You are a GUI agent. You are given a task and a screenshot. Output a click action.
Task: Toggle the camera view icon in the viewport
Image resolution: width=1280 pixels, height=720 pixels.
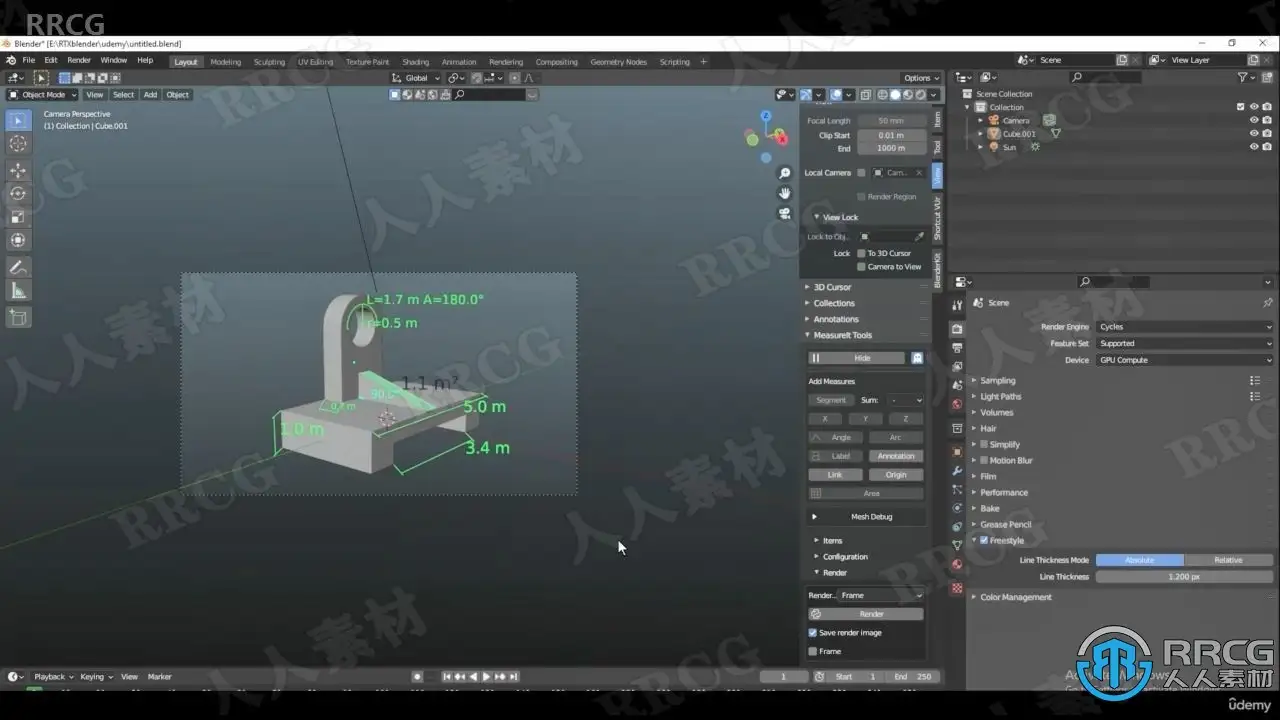tap(785, 213)
